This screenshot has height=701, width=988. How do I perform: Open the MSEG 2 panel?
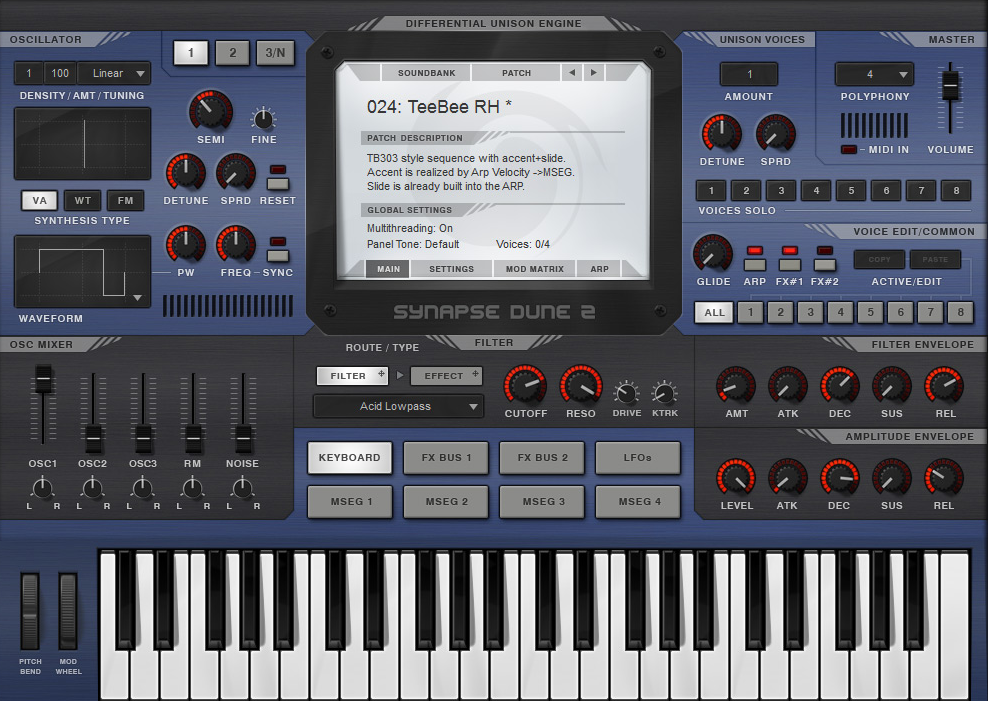coord(446,501)
